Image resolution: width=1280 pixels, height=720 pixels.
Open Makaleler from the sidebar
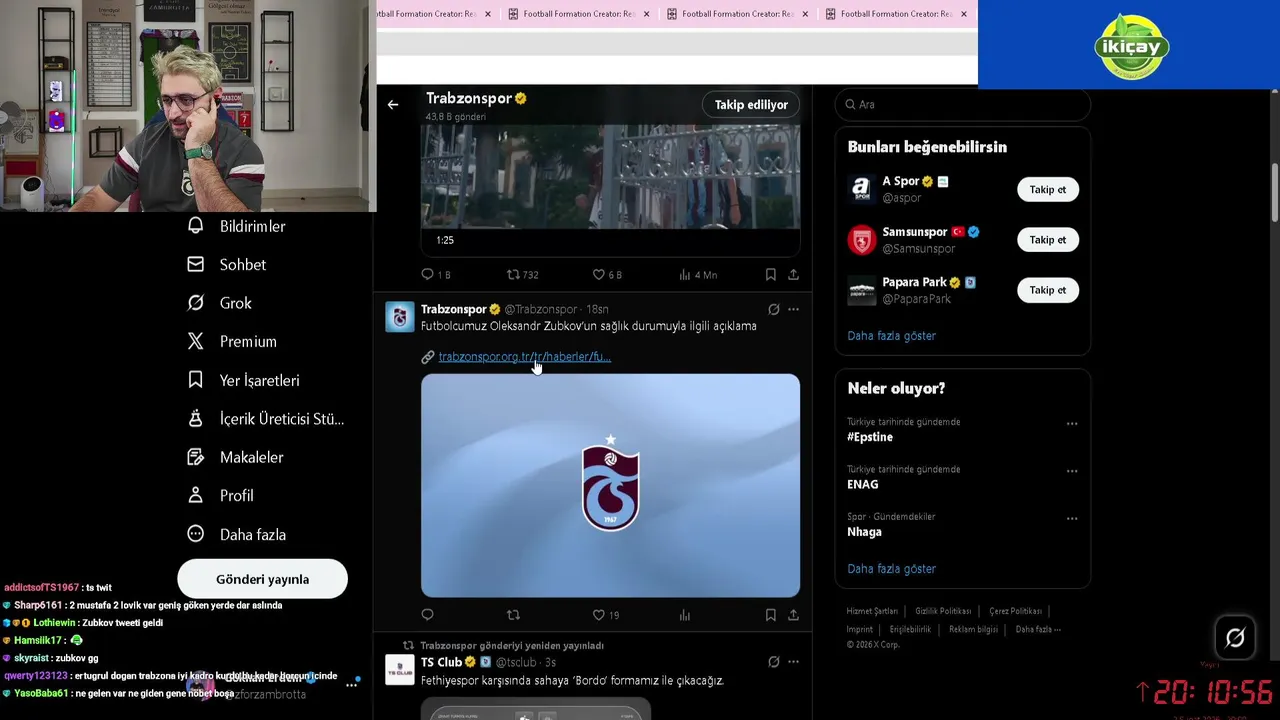pos(236,457)
